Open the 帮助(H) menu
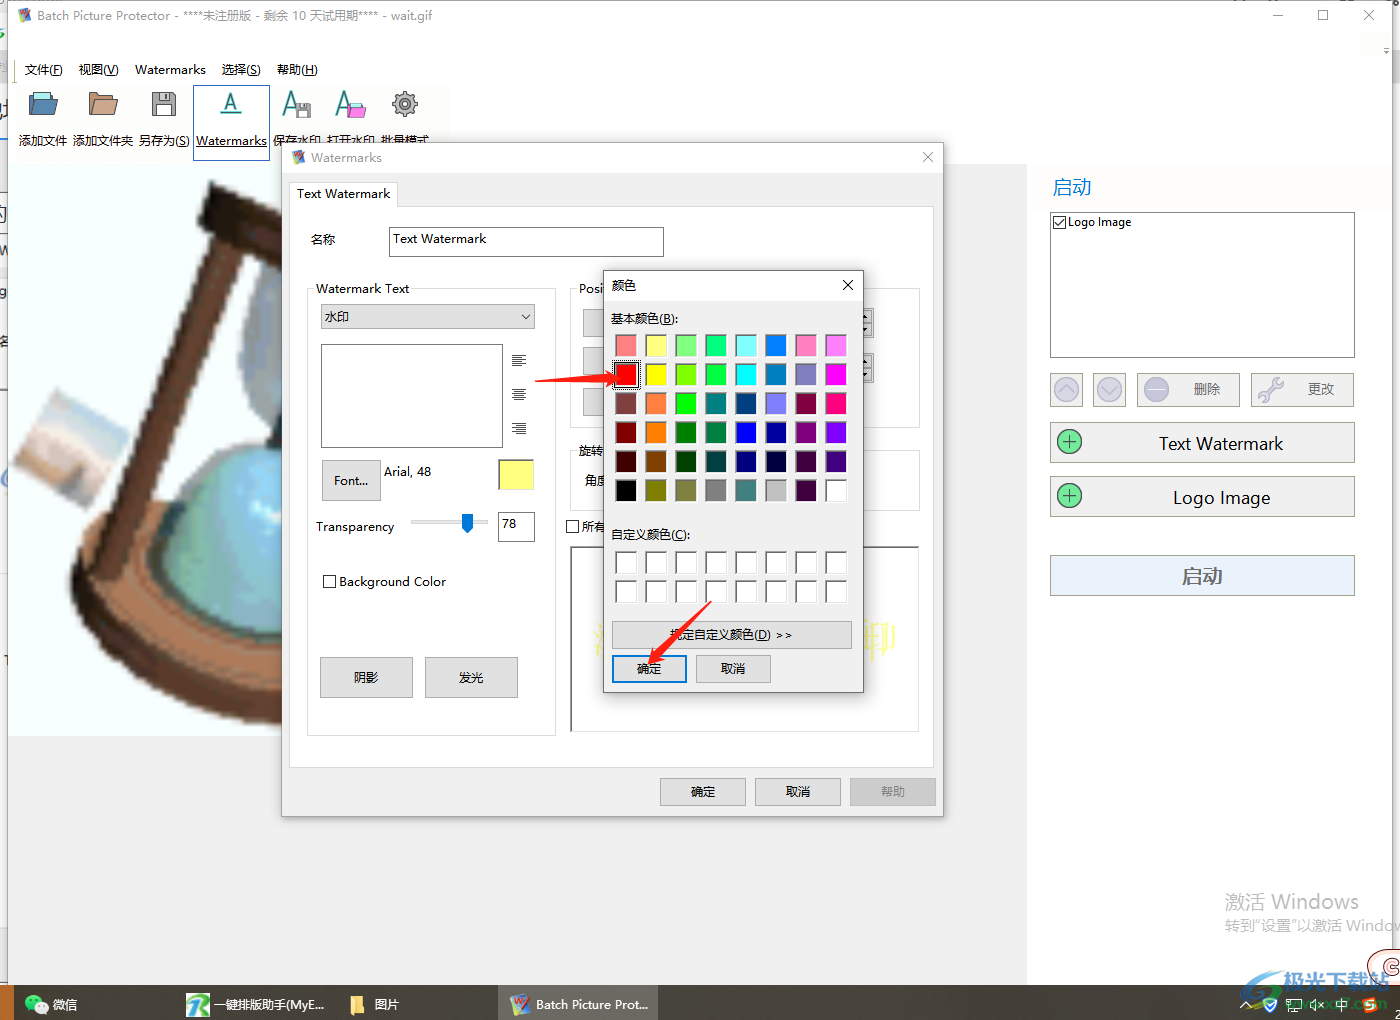1400x1020 pixels. click(297, 69)
